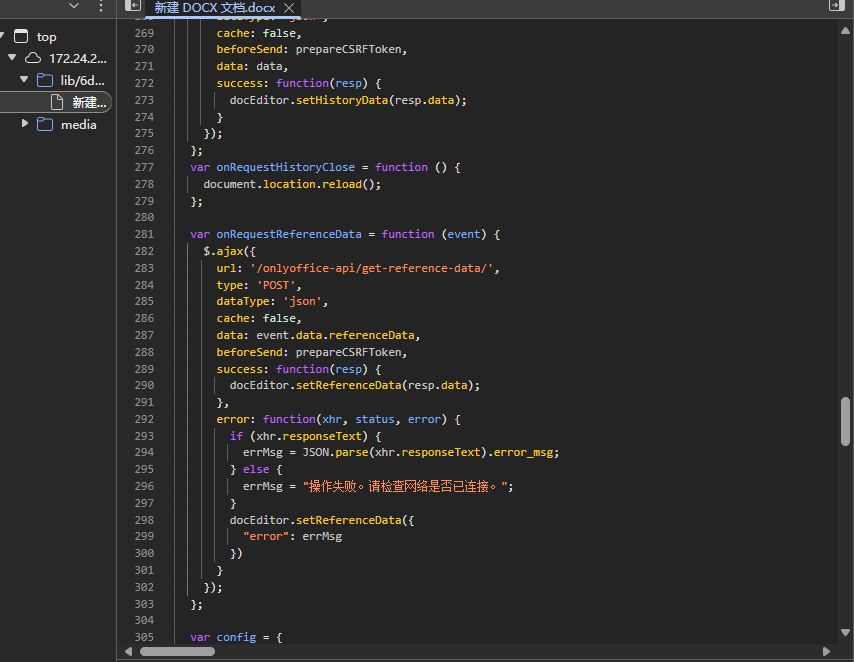Click the top frame window icon
Screen dimensions: 854x662
point(21,37)
